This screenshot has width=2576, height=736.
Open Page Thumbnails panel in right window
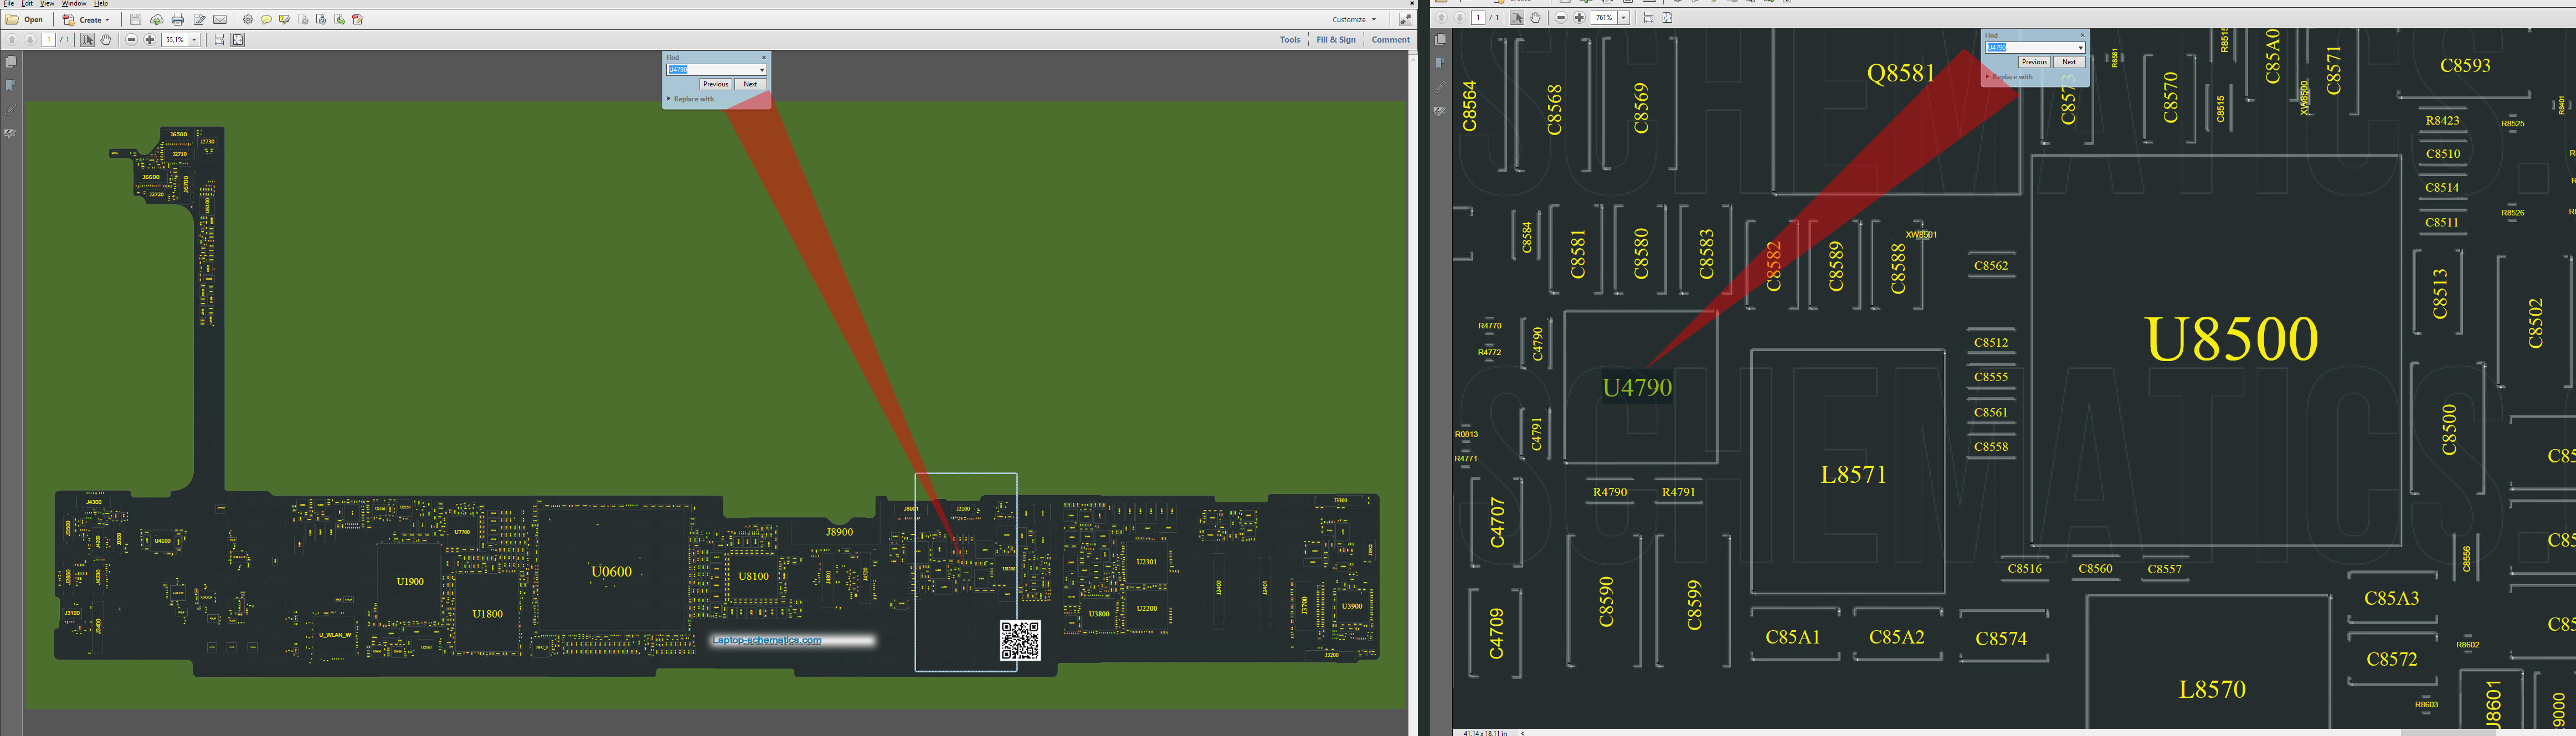tap(1441, 40)
